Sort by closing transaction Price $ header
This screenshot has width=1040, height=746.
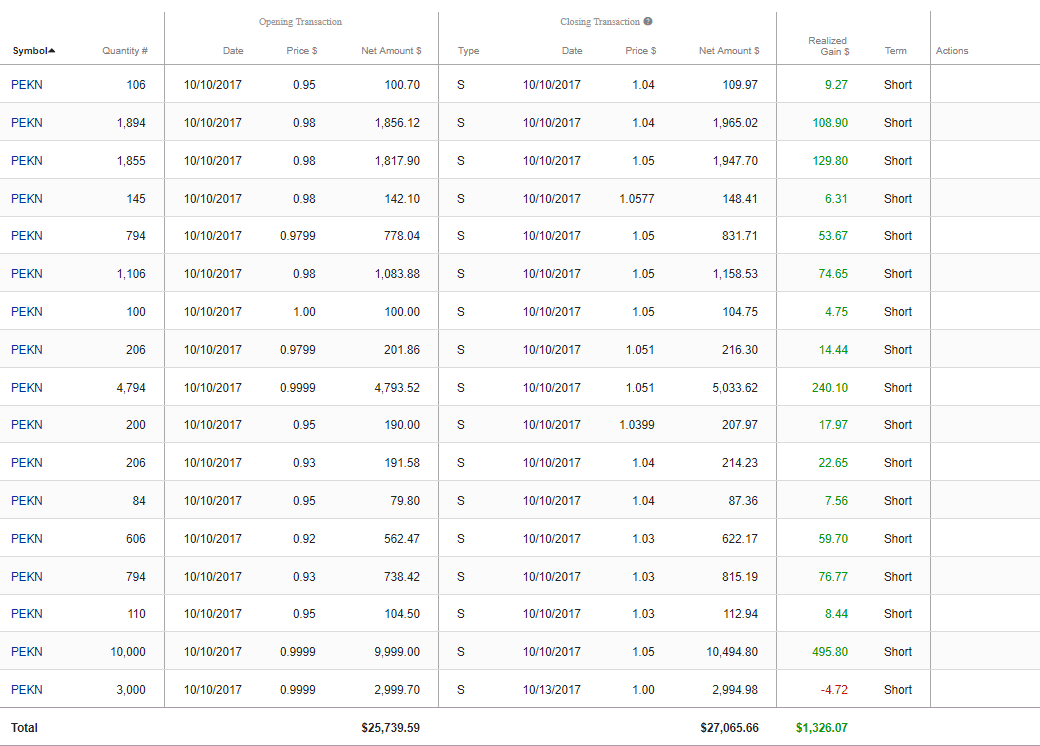click(640, 51)
